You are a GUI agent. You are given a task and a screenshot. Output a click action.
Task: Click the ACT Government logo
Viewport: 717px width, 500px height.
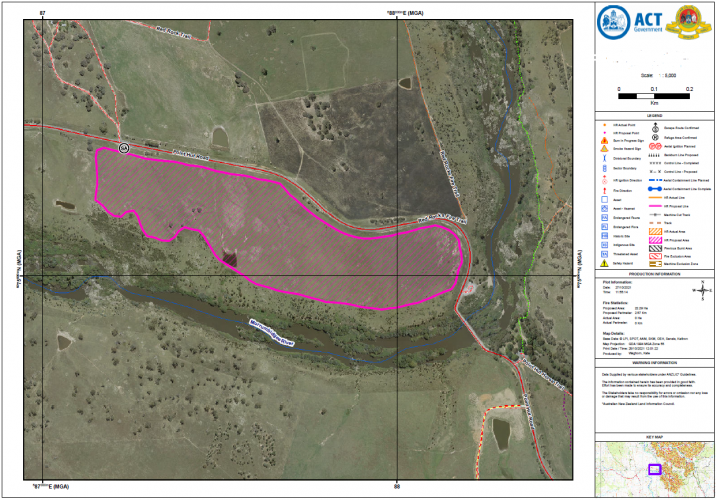tap(630, 22)
